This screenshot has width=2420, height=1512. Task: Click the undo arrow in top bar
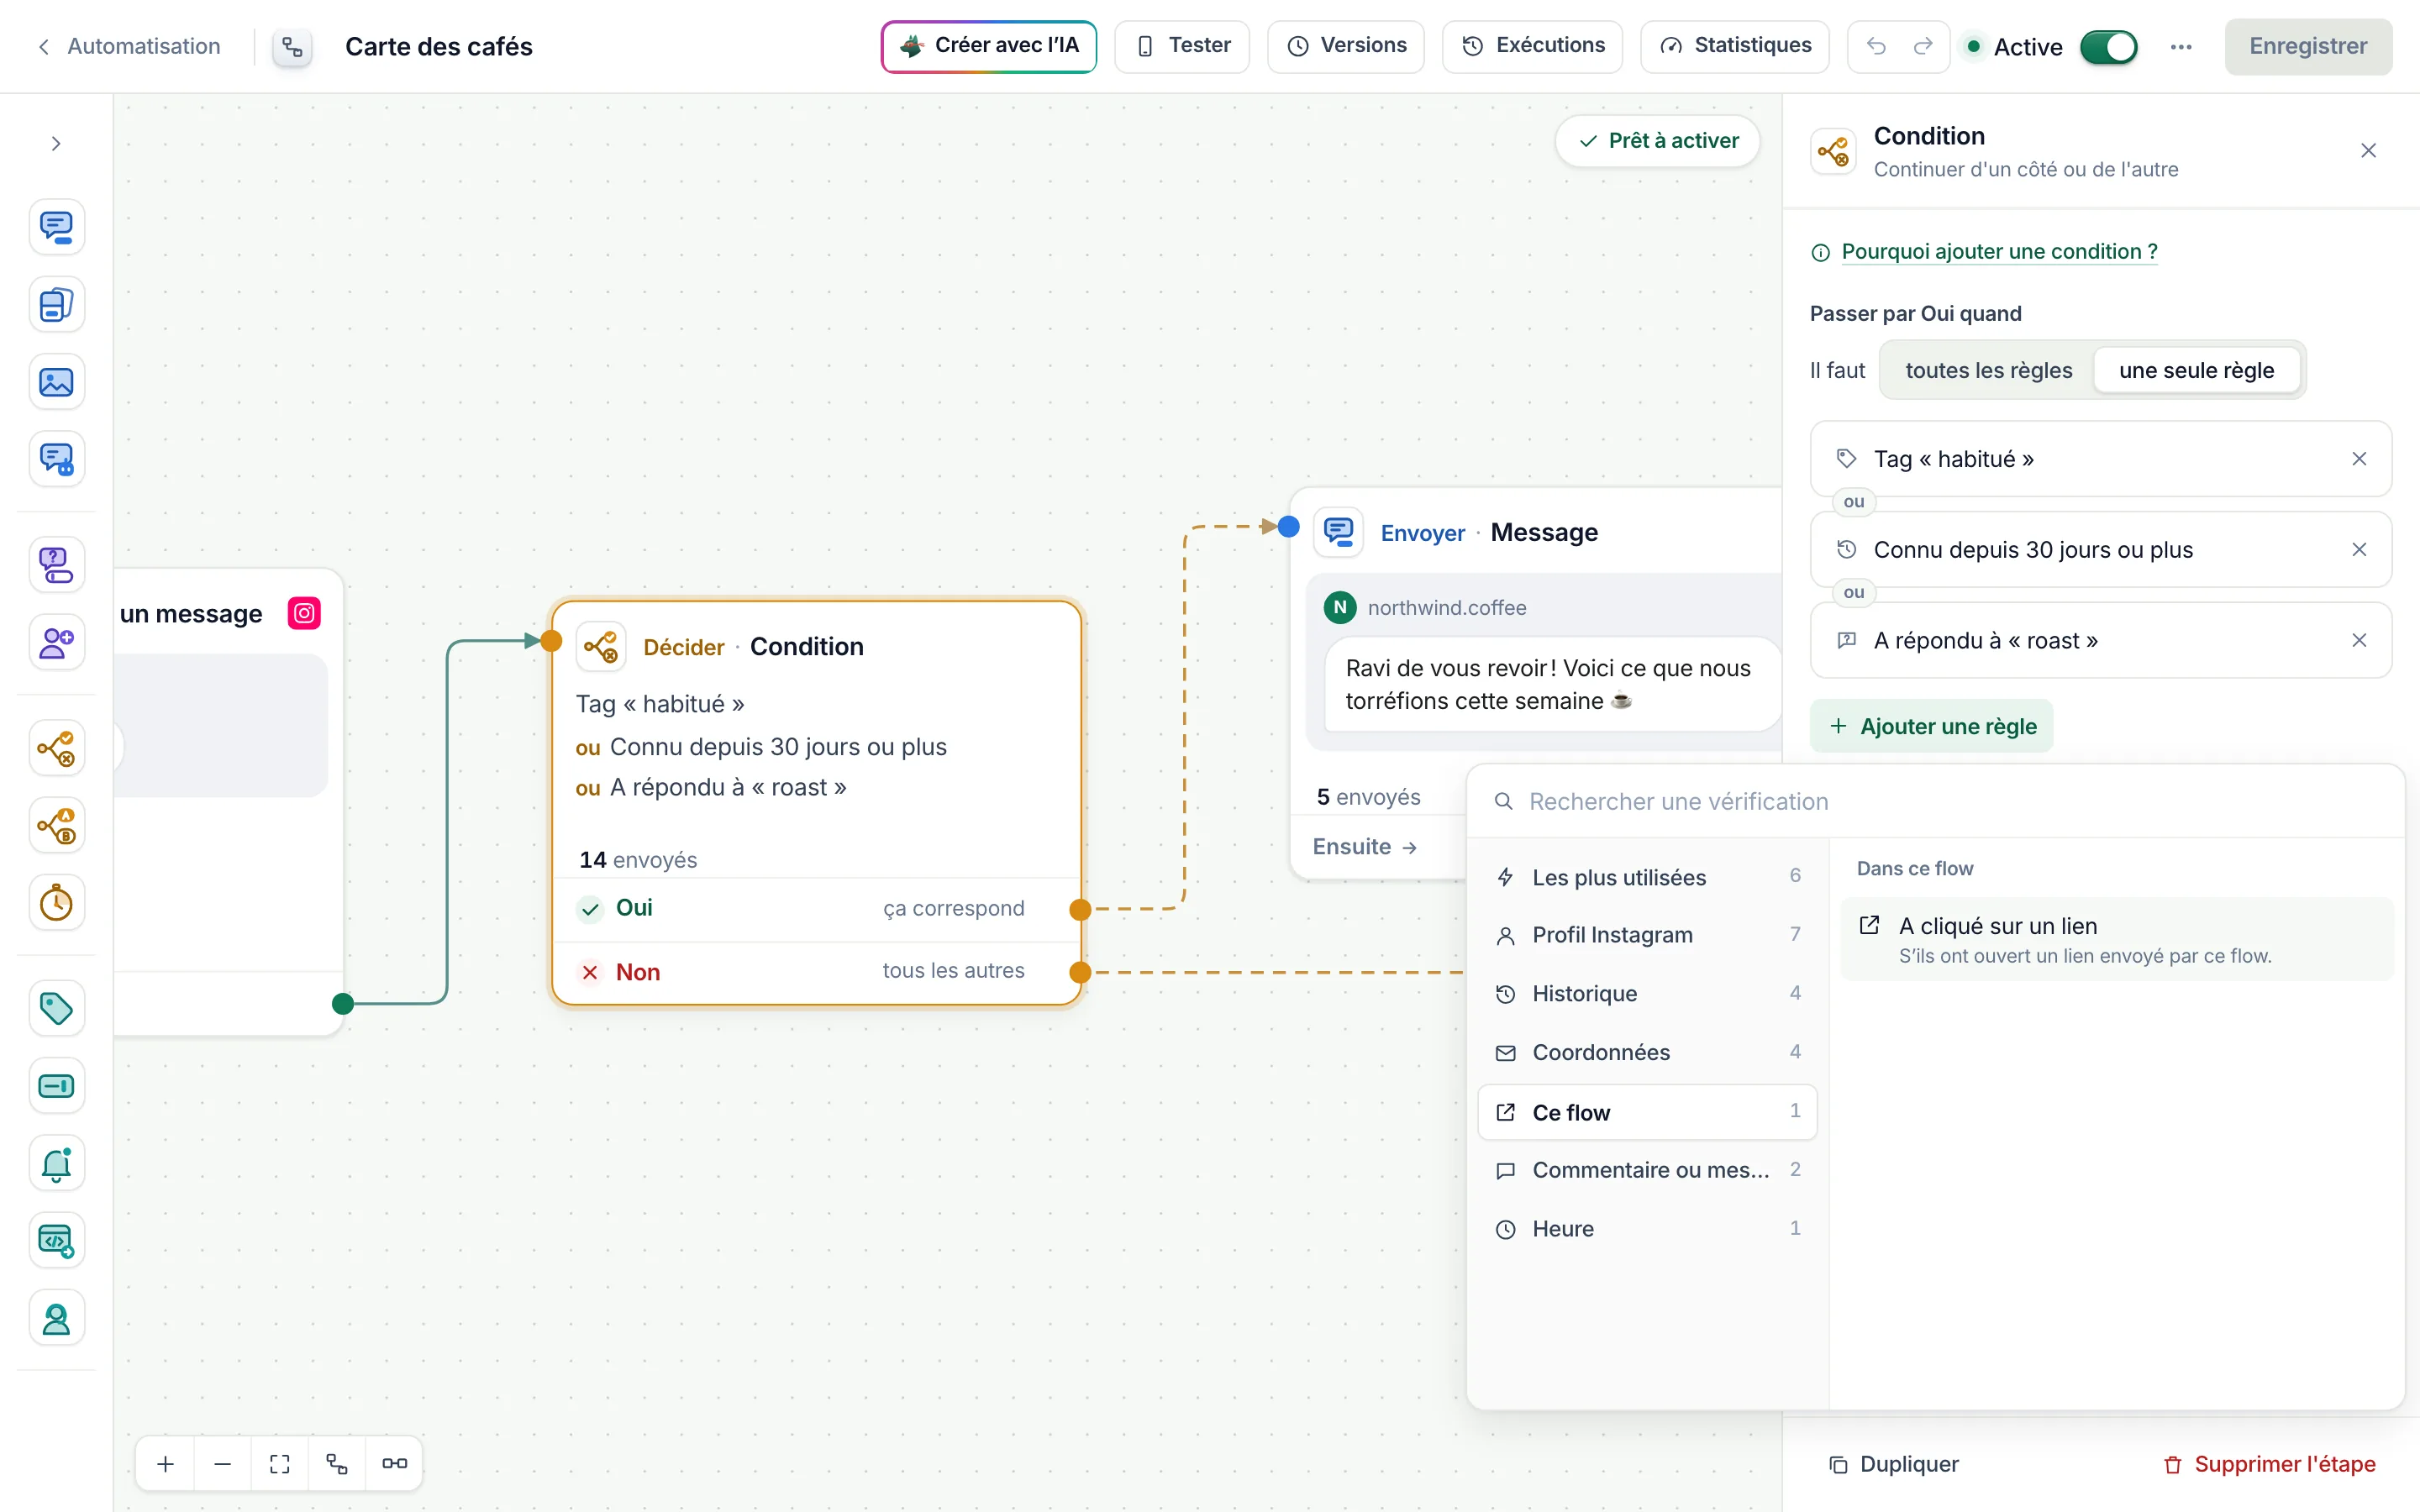(1876, 46)
